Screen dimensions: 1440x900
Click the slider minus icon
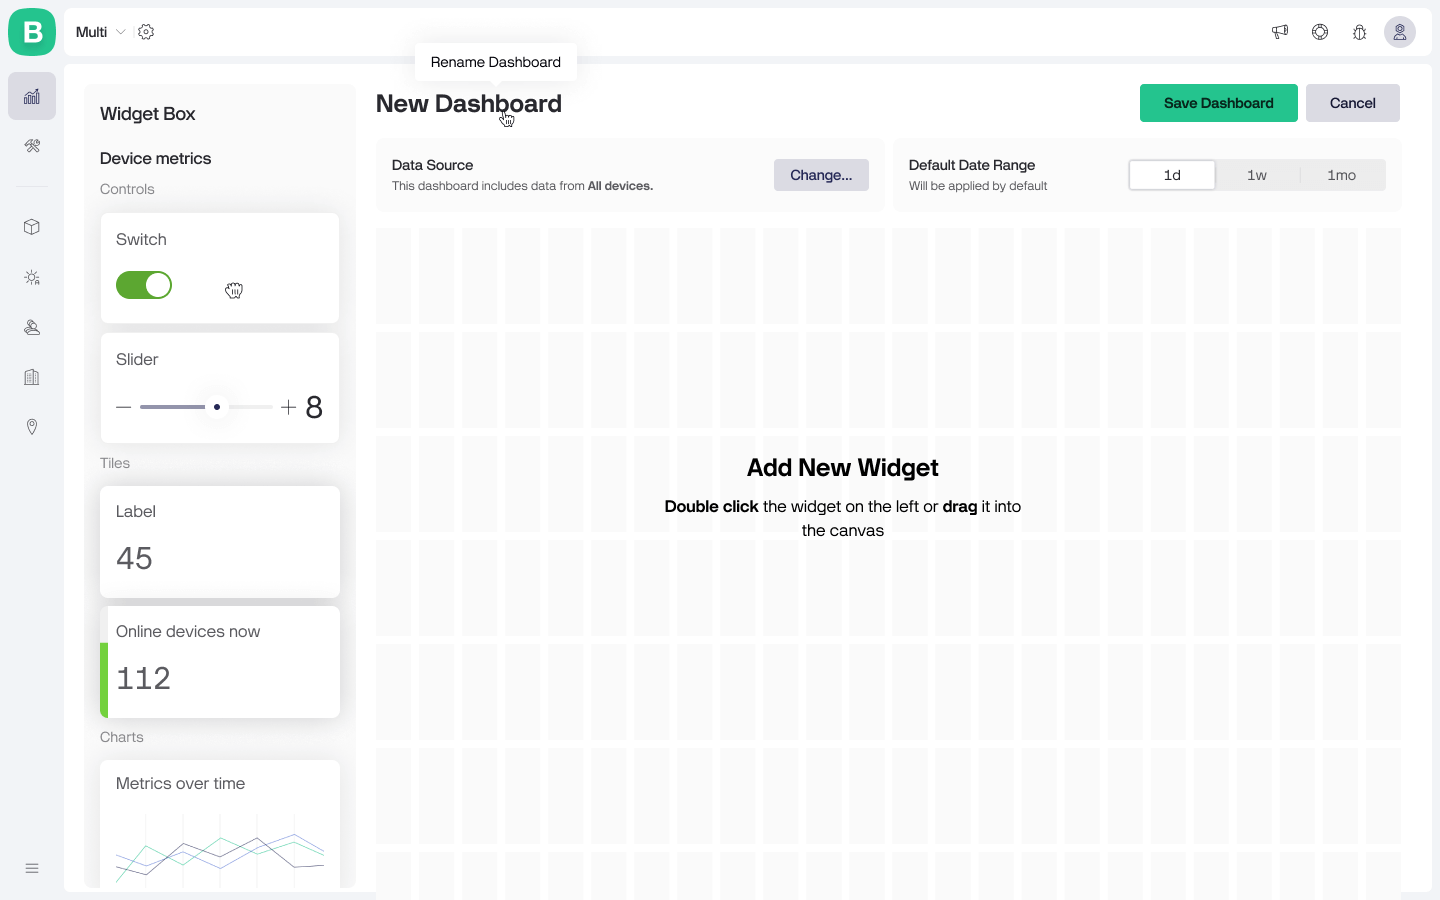tap(124, 407)
